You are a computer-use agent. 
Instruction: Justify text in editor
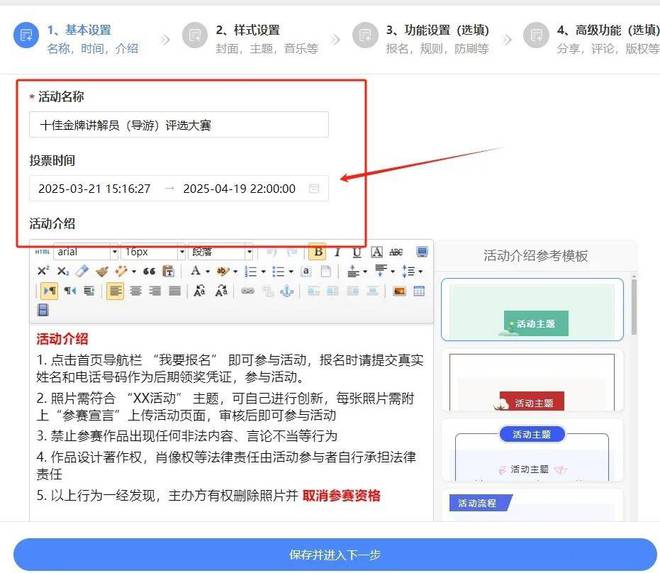tap(174, 291)
